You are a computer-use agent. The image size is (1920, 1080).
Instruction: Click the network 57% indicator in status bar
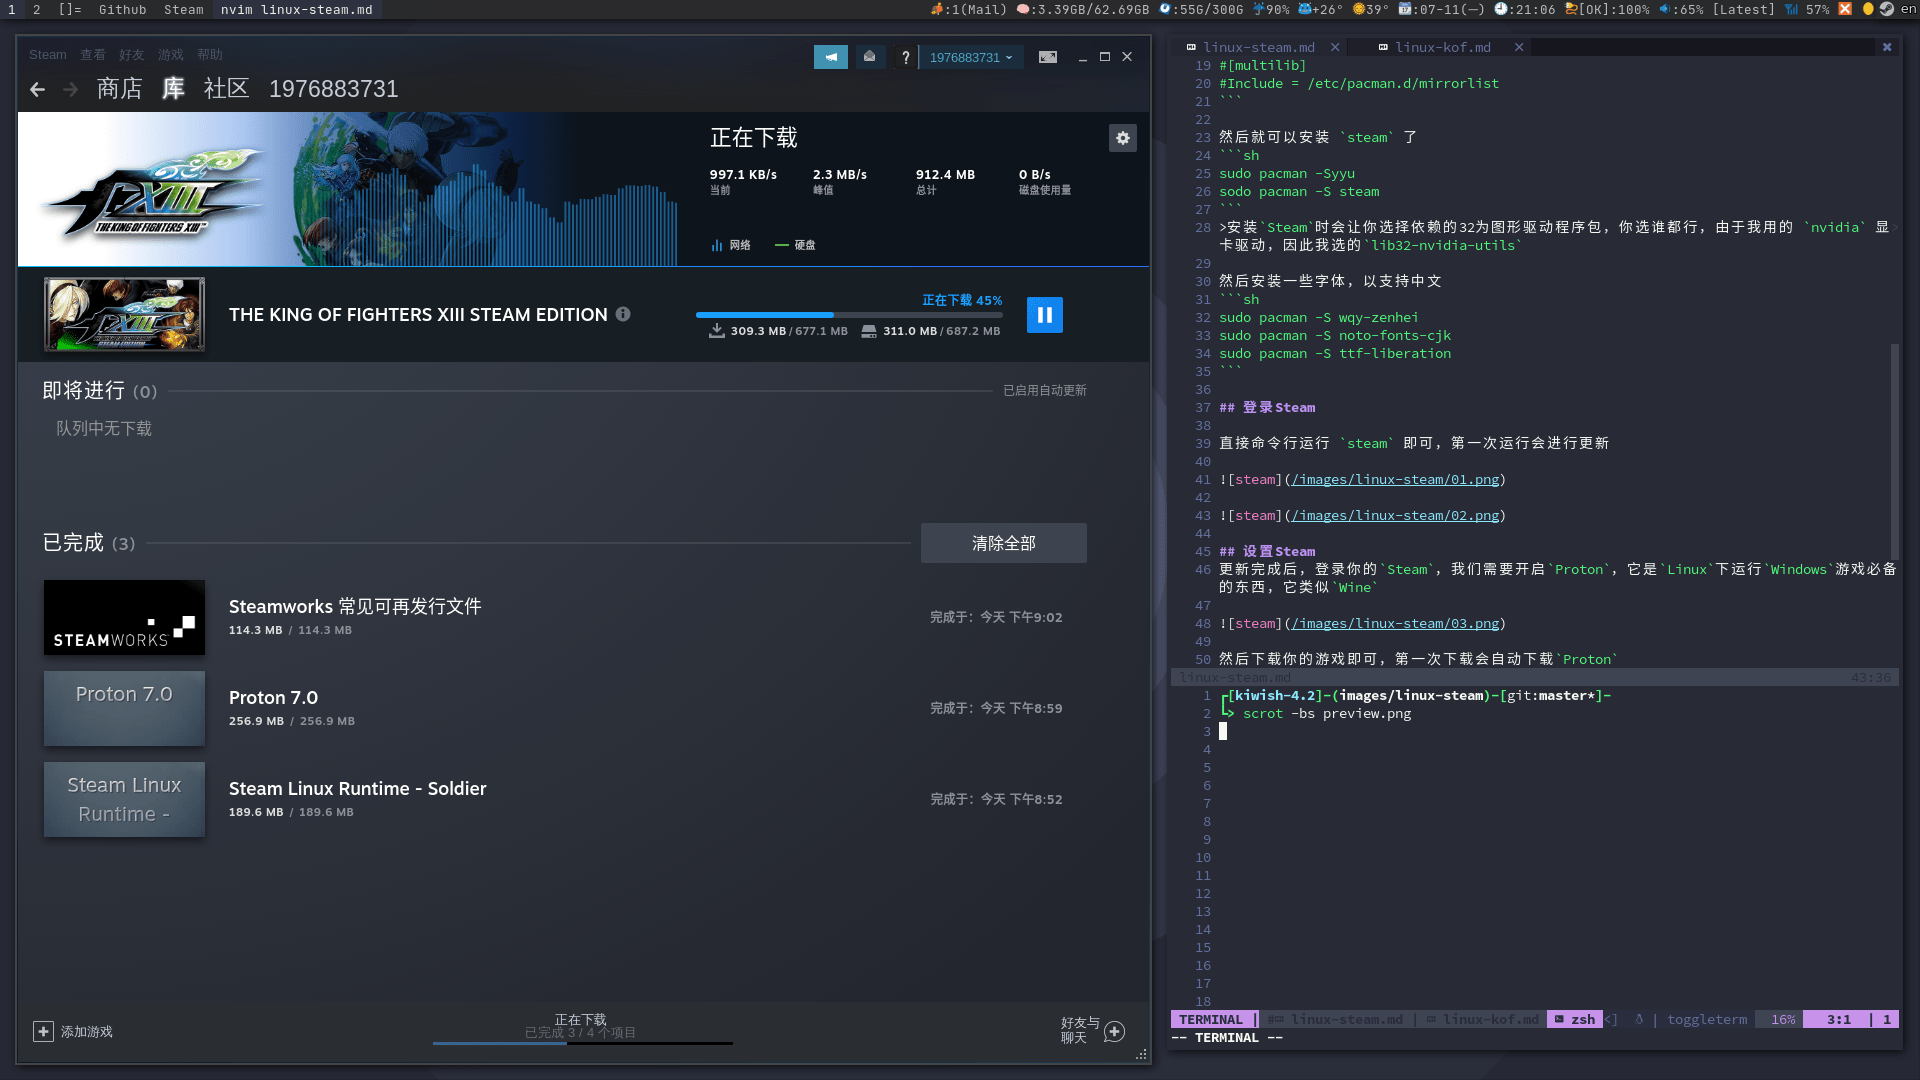coord(1807,9)
